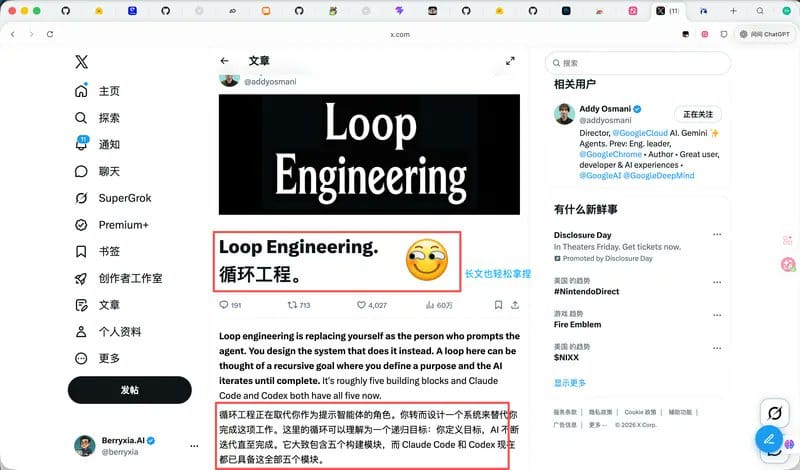The image size is (800, 470).
Task: Bookmark the article
Action: (x=498, y=305)
